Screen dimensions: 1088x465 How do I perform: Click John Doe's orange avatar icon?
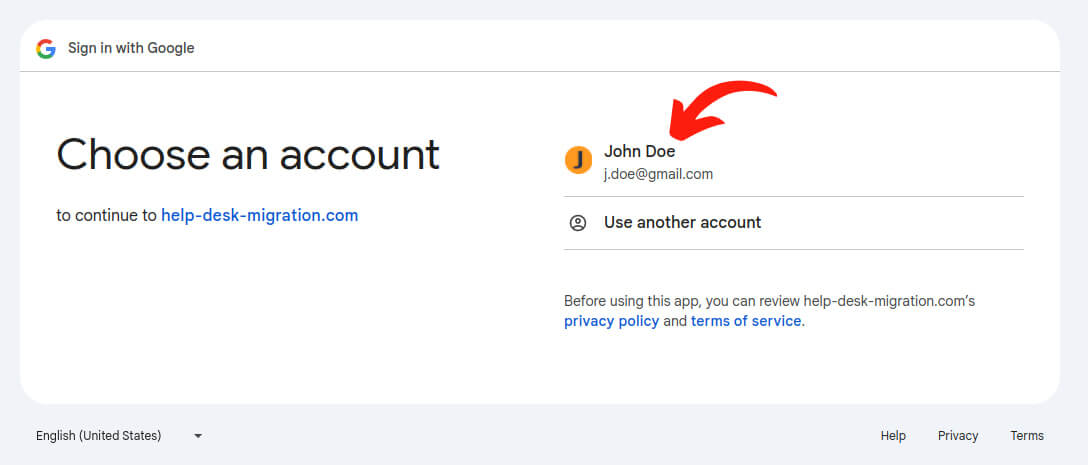[578, 160]
